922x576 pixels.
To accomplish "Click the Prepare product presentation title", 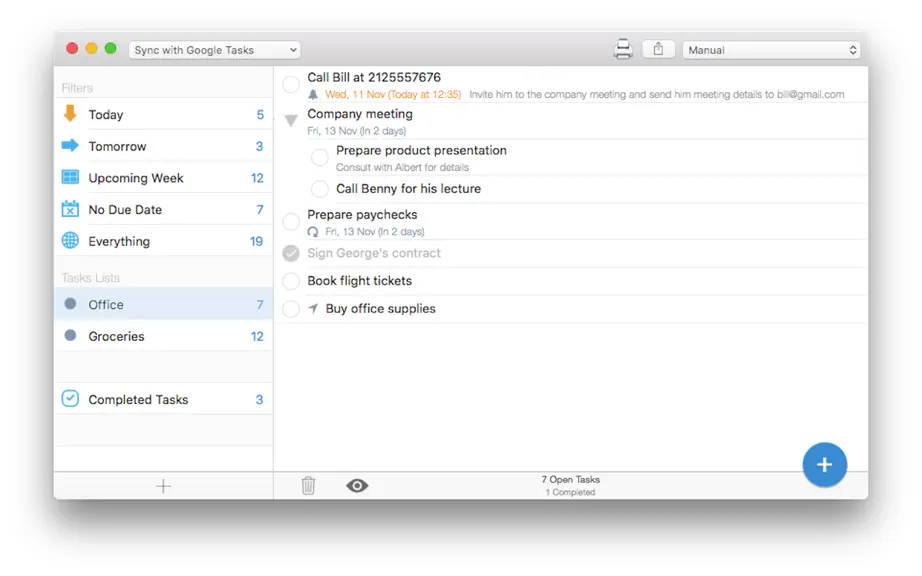I will point(421,150).
